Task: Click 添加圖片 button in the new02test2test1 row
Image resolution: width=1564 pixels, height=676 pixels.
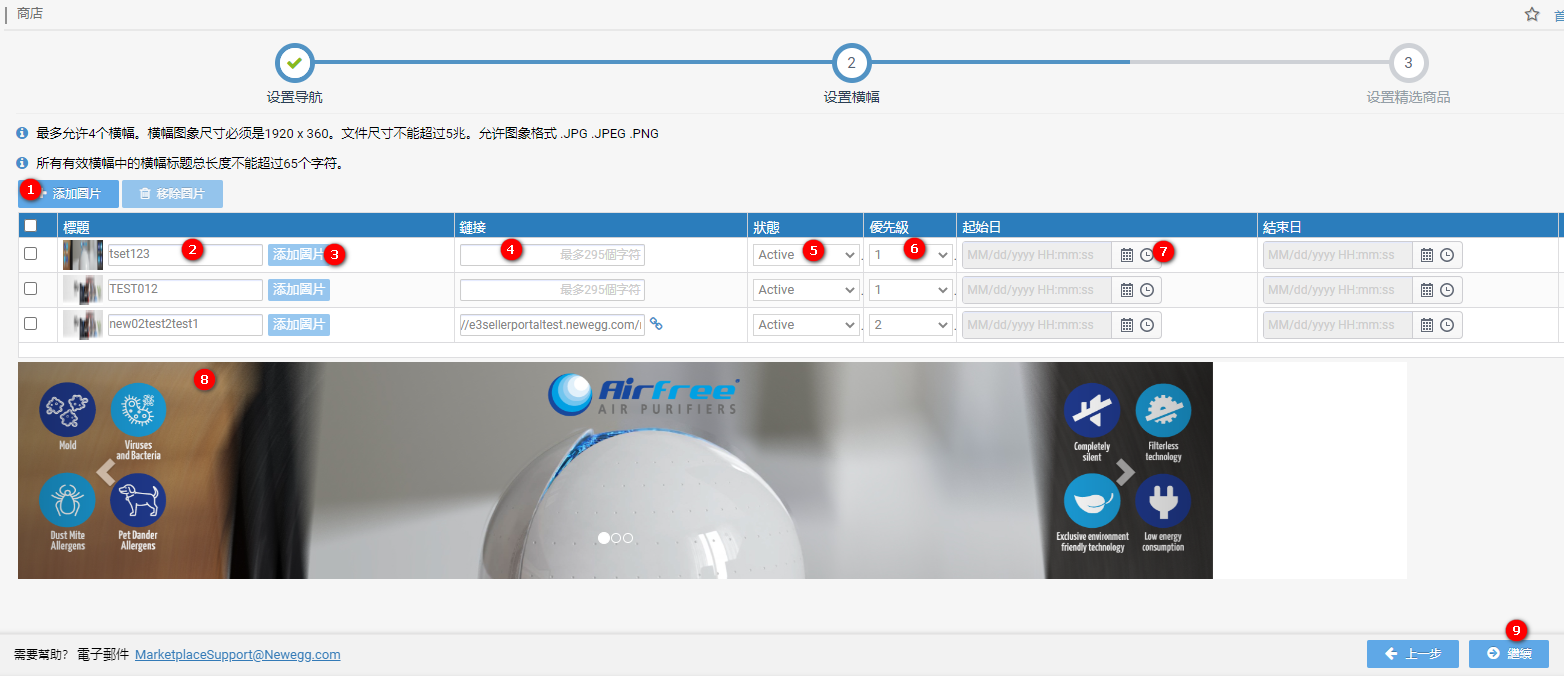Action: [x=299, y=325]
